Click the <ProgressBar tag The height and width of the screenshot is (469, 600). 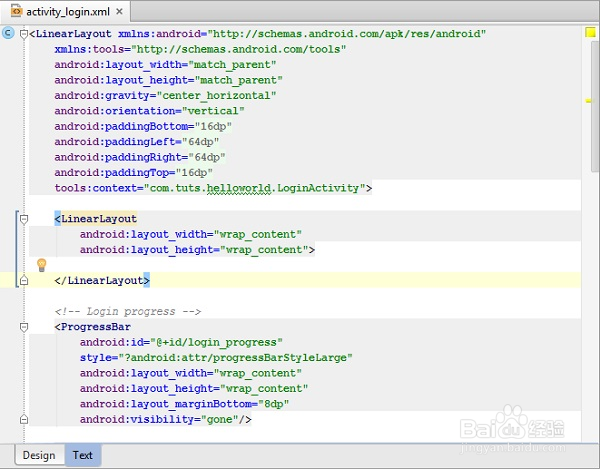[92, 327]
